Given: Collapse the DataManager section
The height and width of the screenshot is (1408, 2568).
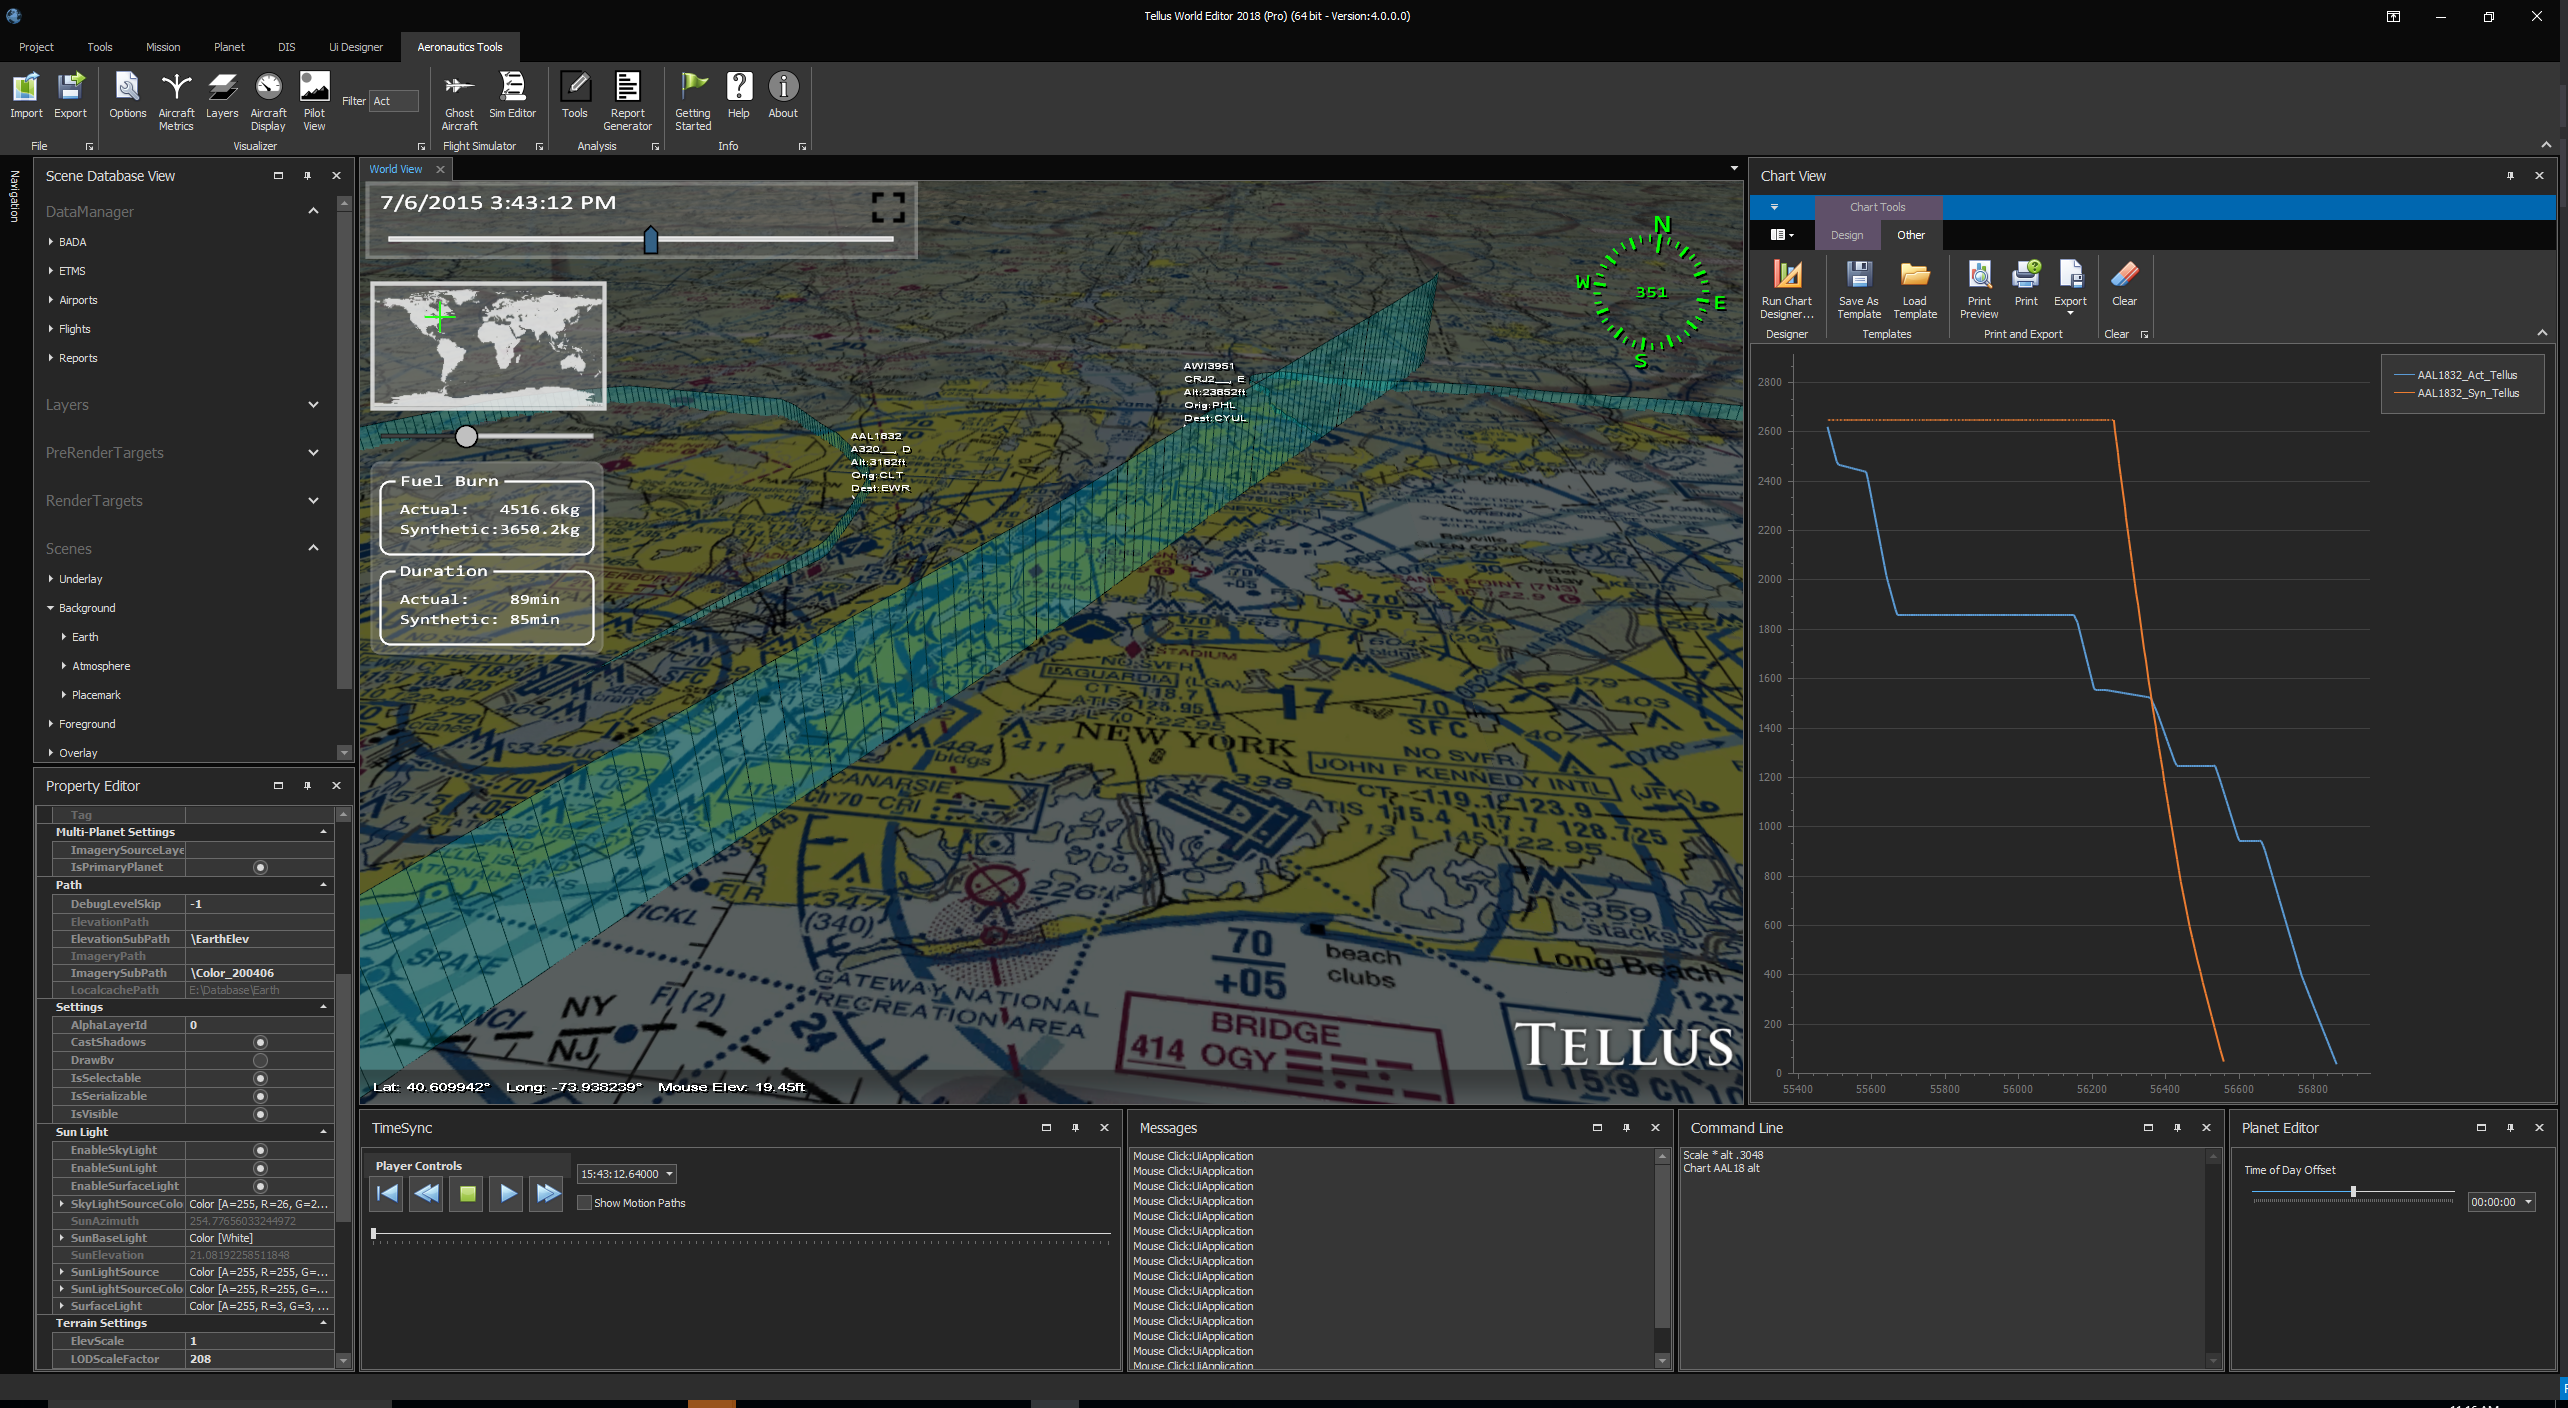Looking at the screenshot, I should coord(313,211).
